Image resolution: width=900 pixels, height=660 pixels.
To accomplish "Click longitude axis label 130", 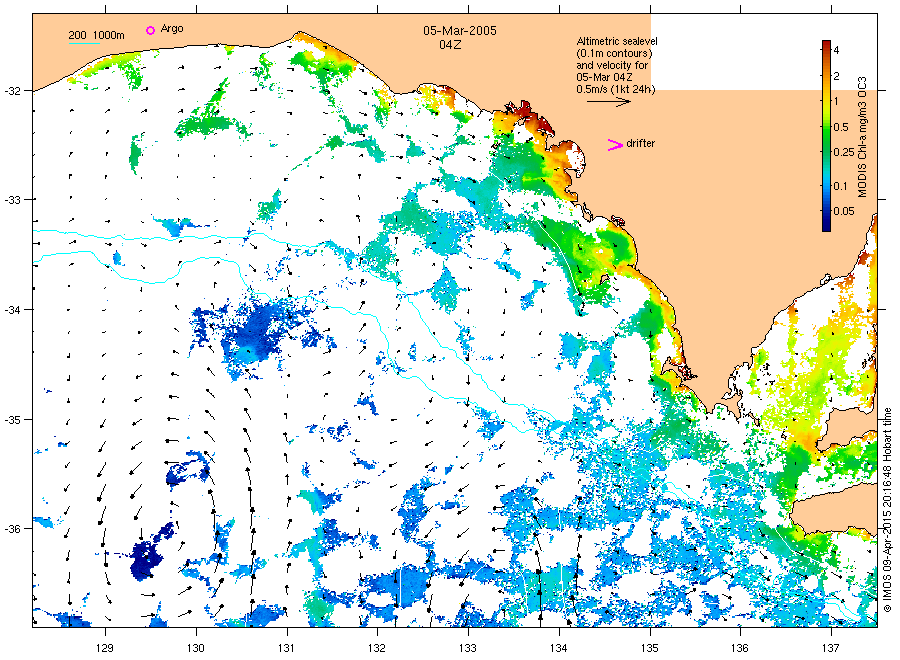I will pyautogui.click(x=196, y=648).
